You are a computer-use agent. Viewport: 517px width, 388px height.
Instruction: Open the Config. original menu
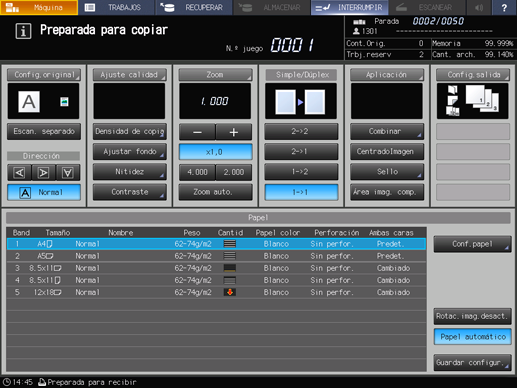coord(44,75)
